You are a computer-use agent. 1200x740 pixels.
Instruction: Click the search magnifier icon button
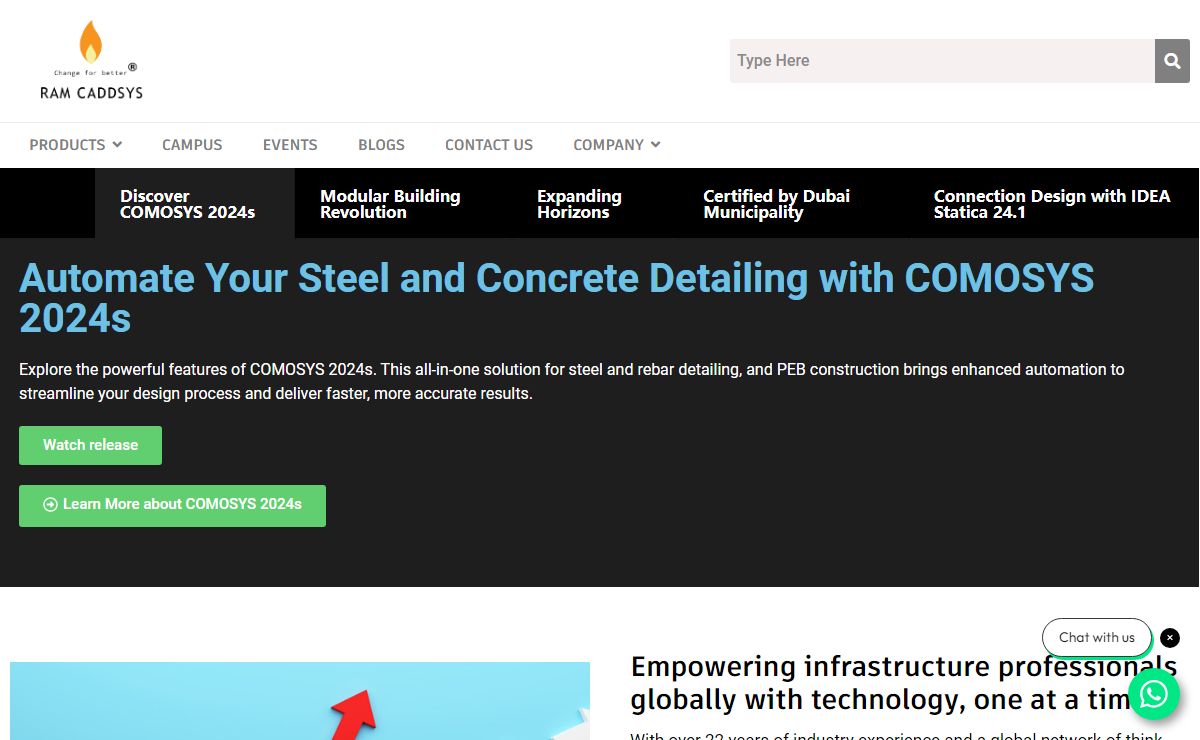[x=1172, y=61]
